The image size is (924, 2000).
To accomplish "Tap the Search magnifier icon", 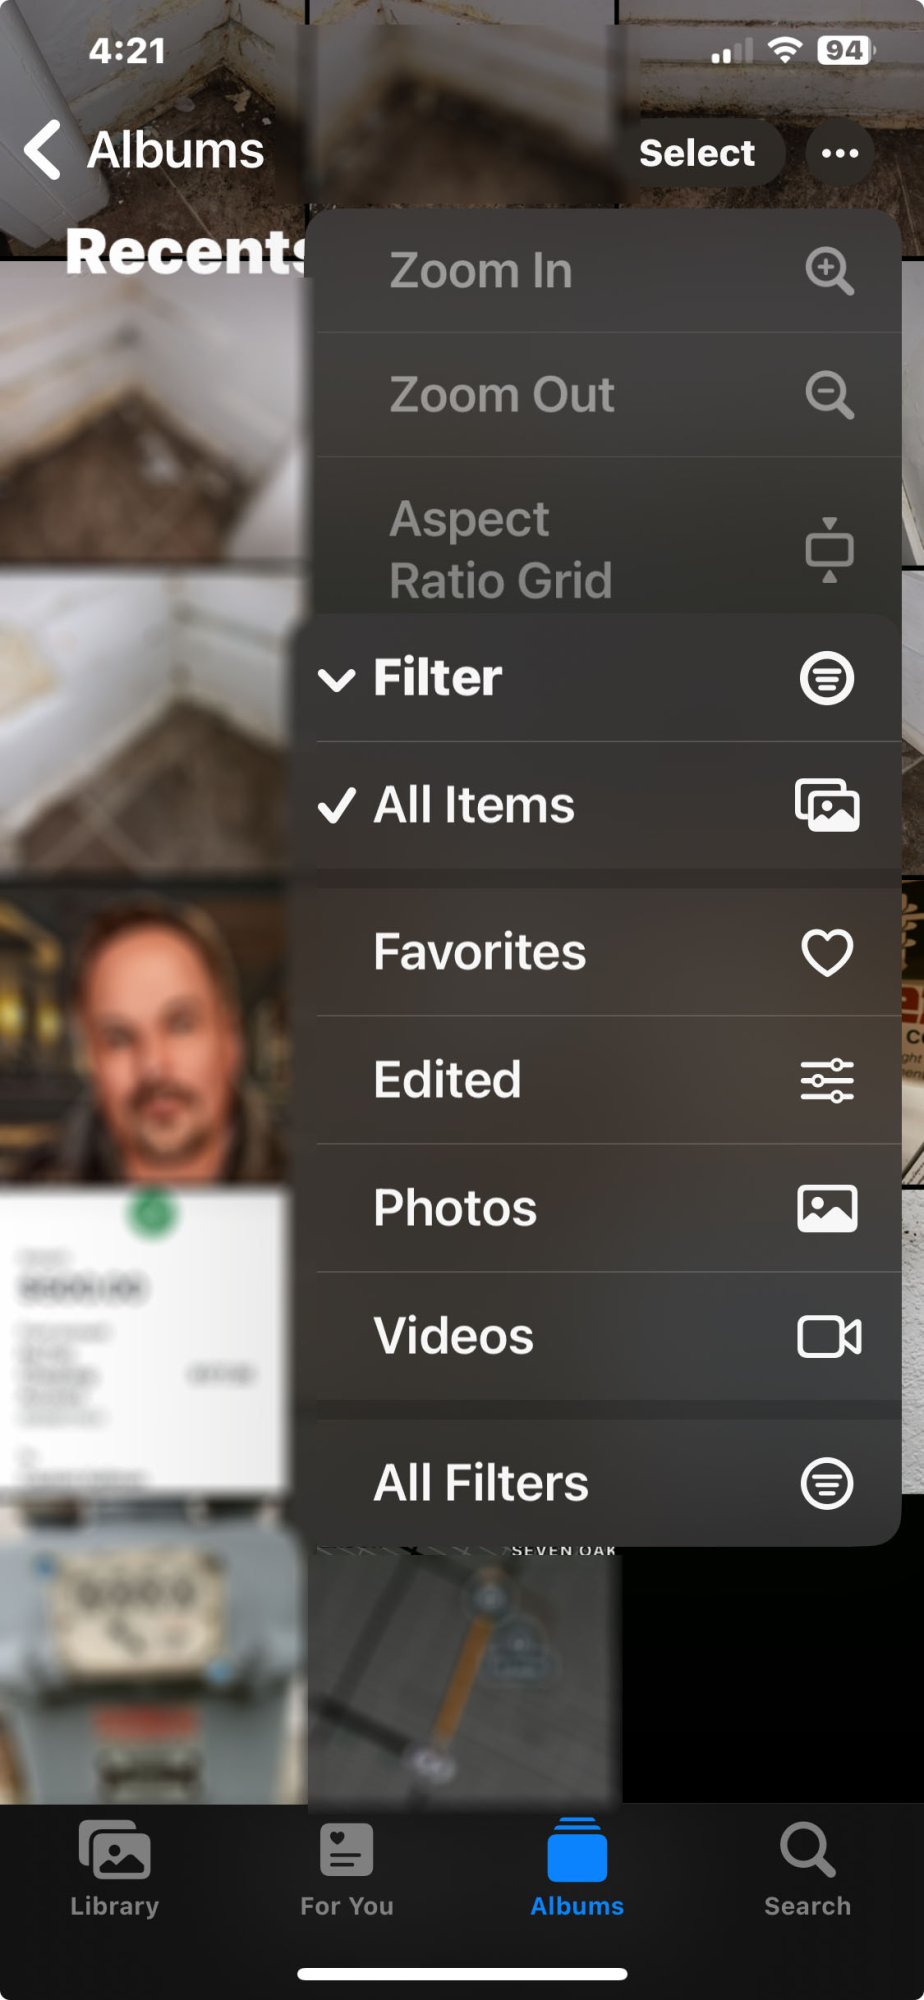I will (x=808, y=1850).
